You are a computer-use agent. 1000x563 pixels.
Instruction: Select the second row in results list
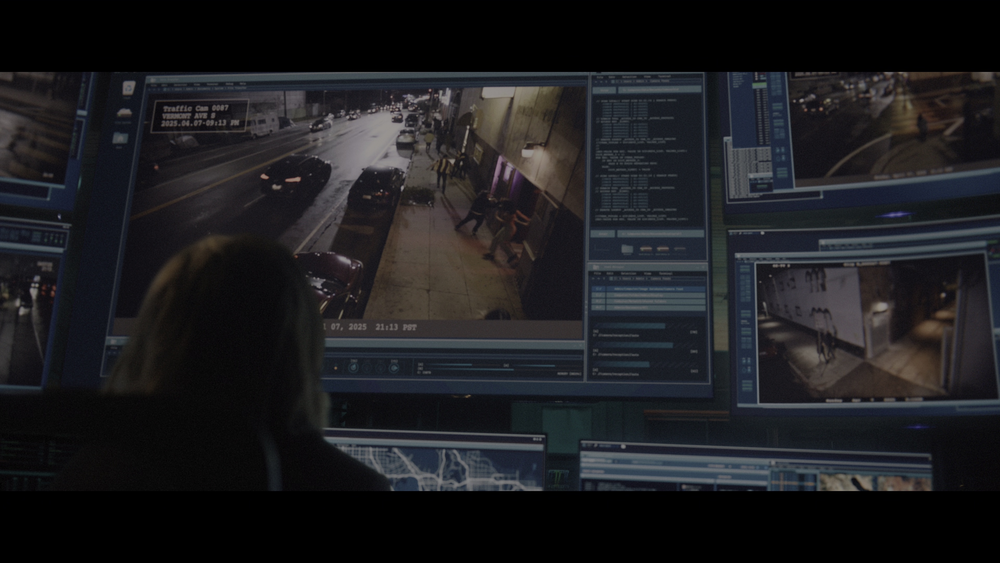click(648, 297)
